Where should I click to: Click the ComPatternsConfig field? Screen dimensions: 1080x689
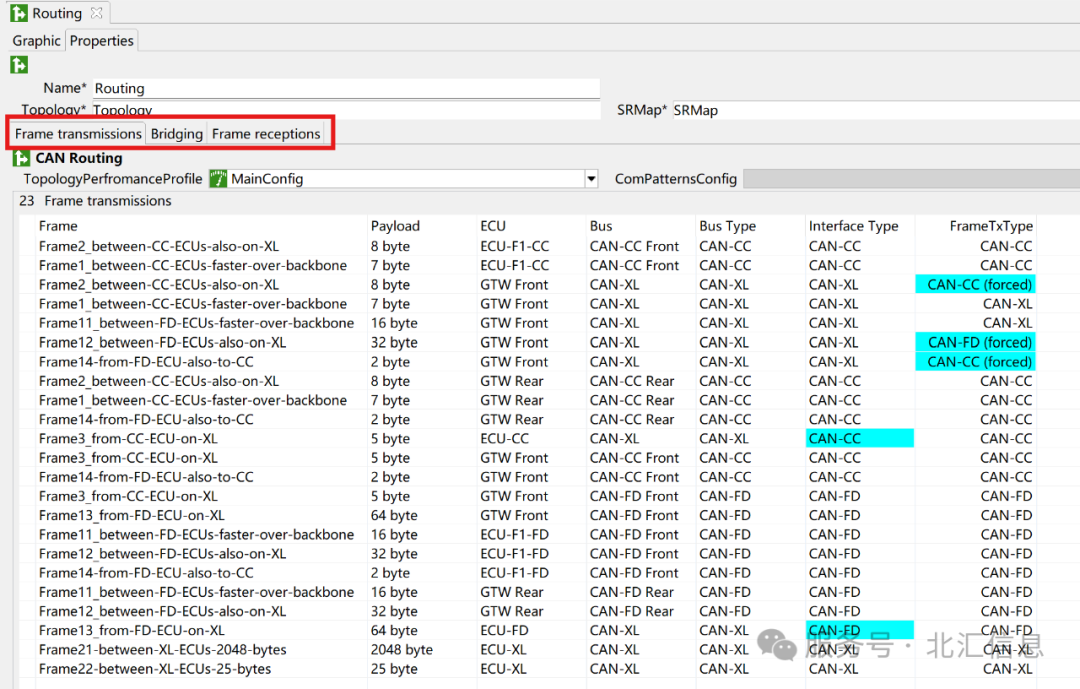(x=911, y=179)
